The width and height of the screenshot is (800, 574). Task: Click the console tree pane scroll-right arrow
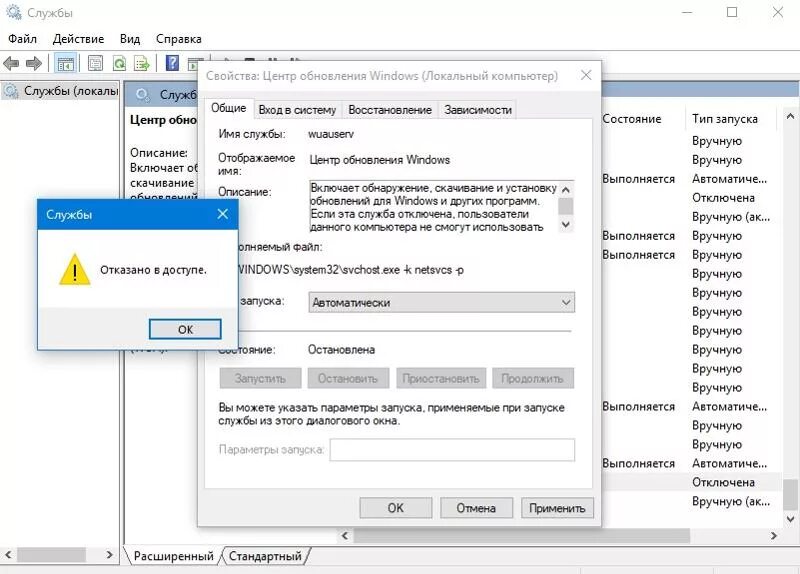click(109, 554)
